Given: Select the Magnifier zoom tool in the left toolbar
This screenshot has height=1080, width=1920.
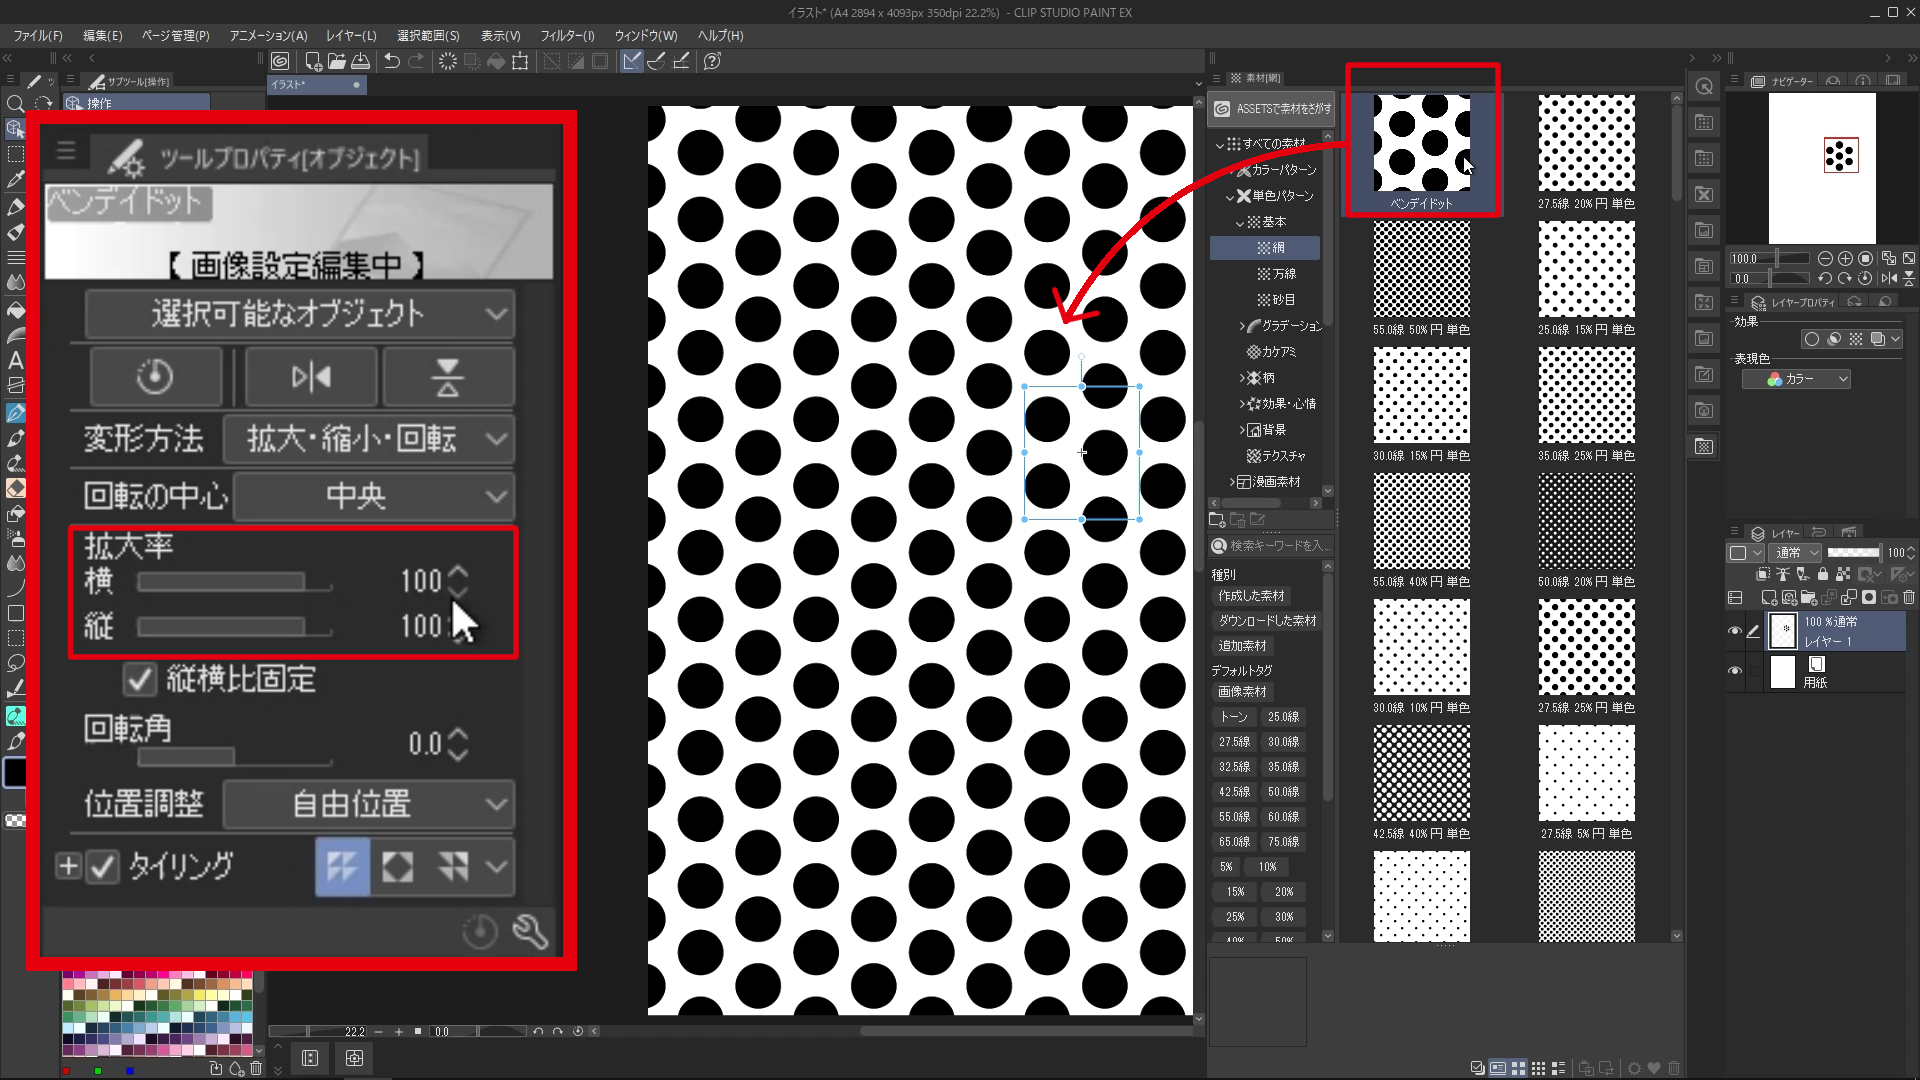Looking at the screenshot, I should click(x=16, y=104).
